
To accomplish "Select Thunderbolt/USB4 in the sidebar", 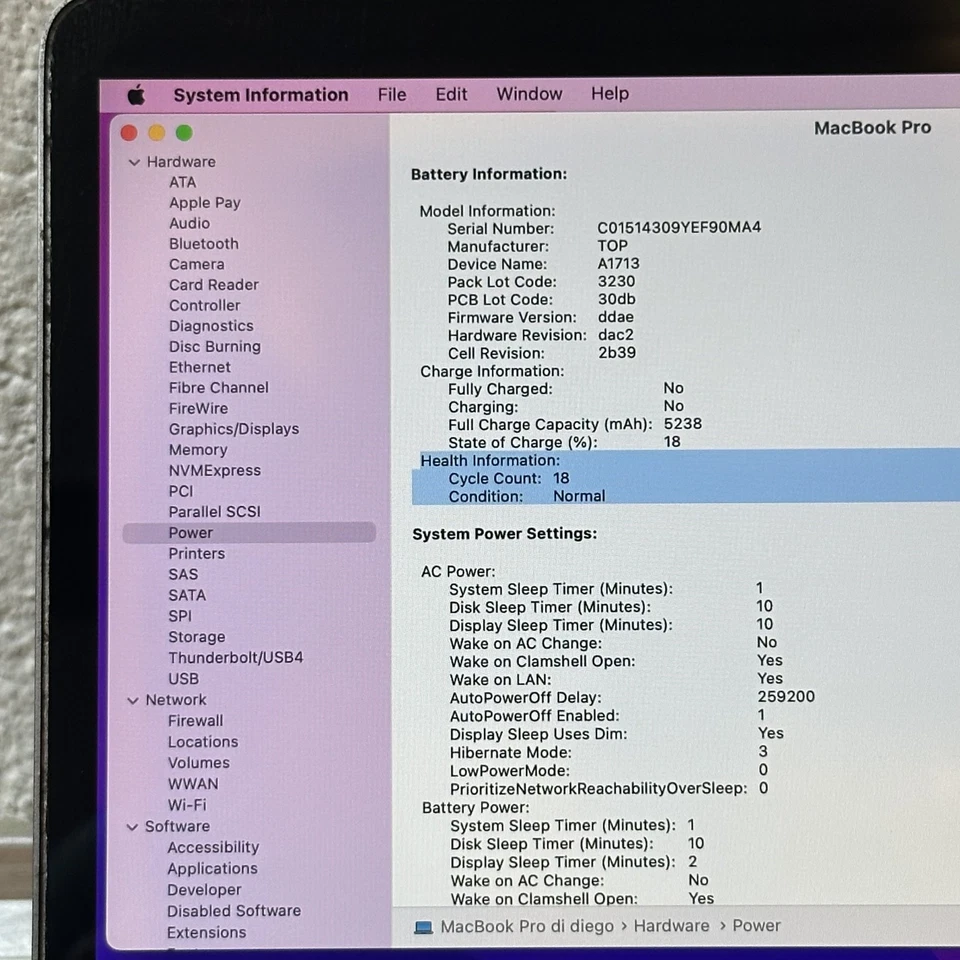I will (236, 658).
